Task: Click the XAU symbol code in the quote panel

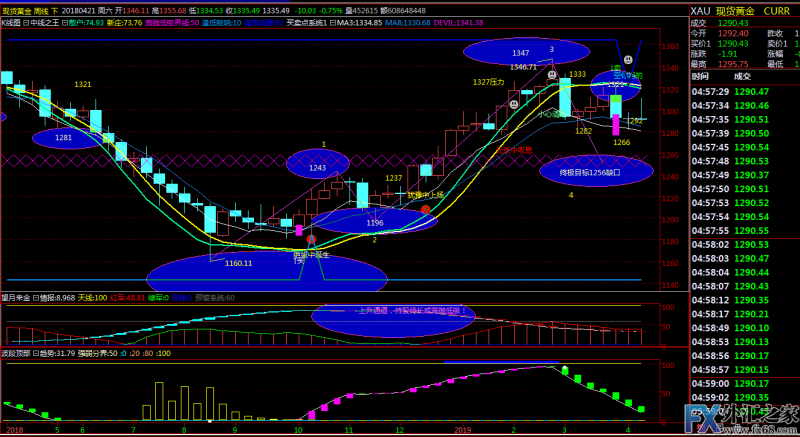Action: click(x=703, y=11)
